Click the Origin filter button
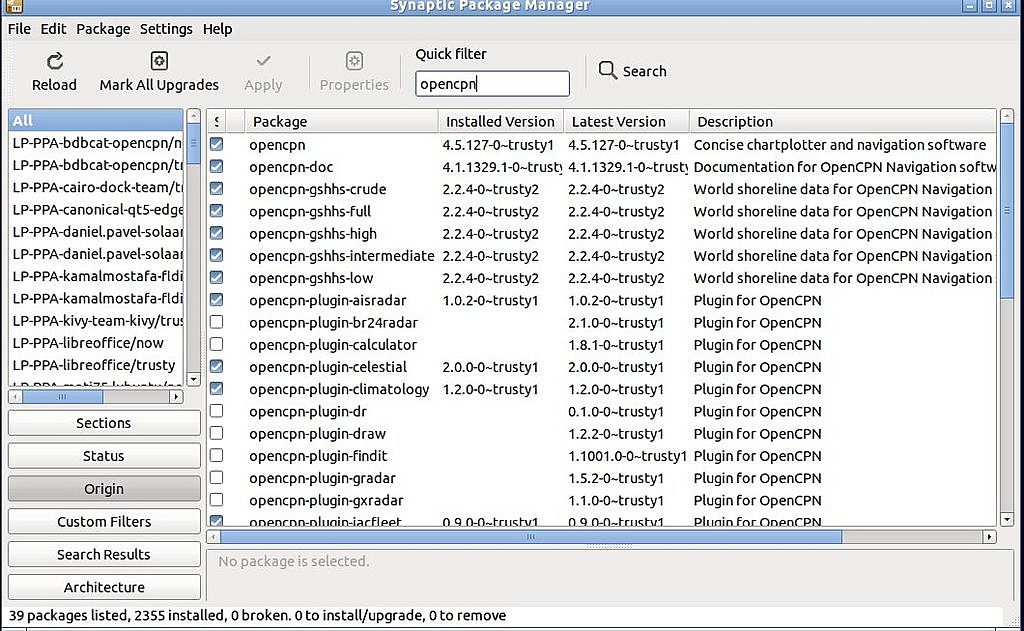The width and height of the screenshot is (1024, 631). pos(104,489)
